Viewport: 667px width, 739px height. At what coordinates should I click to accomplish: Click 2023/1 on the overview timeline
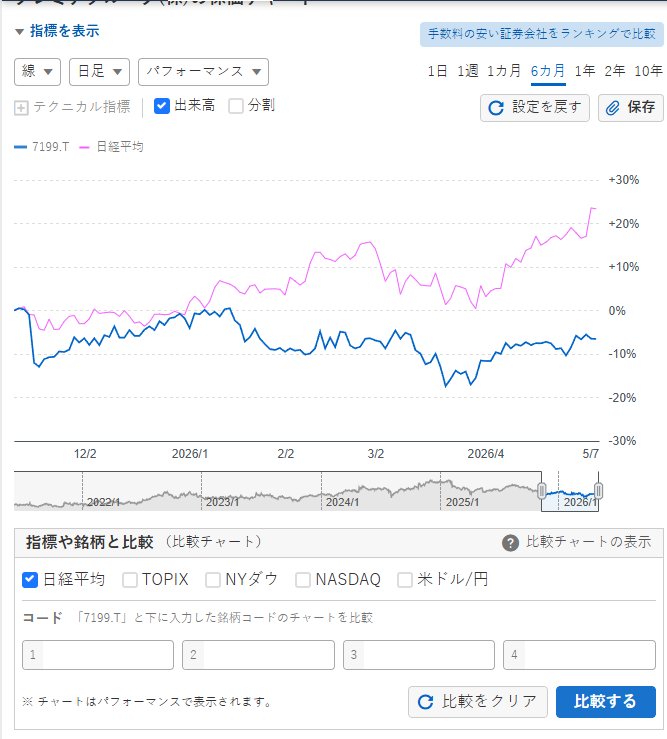222,502
